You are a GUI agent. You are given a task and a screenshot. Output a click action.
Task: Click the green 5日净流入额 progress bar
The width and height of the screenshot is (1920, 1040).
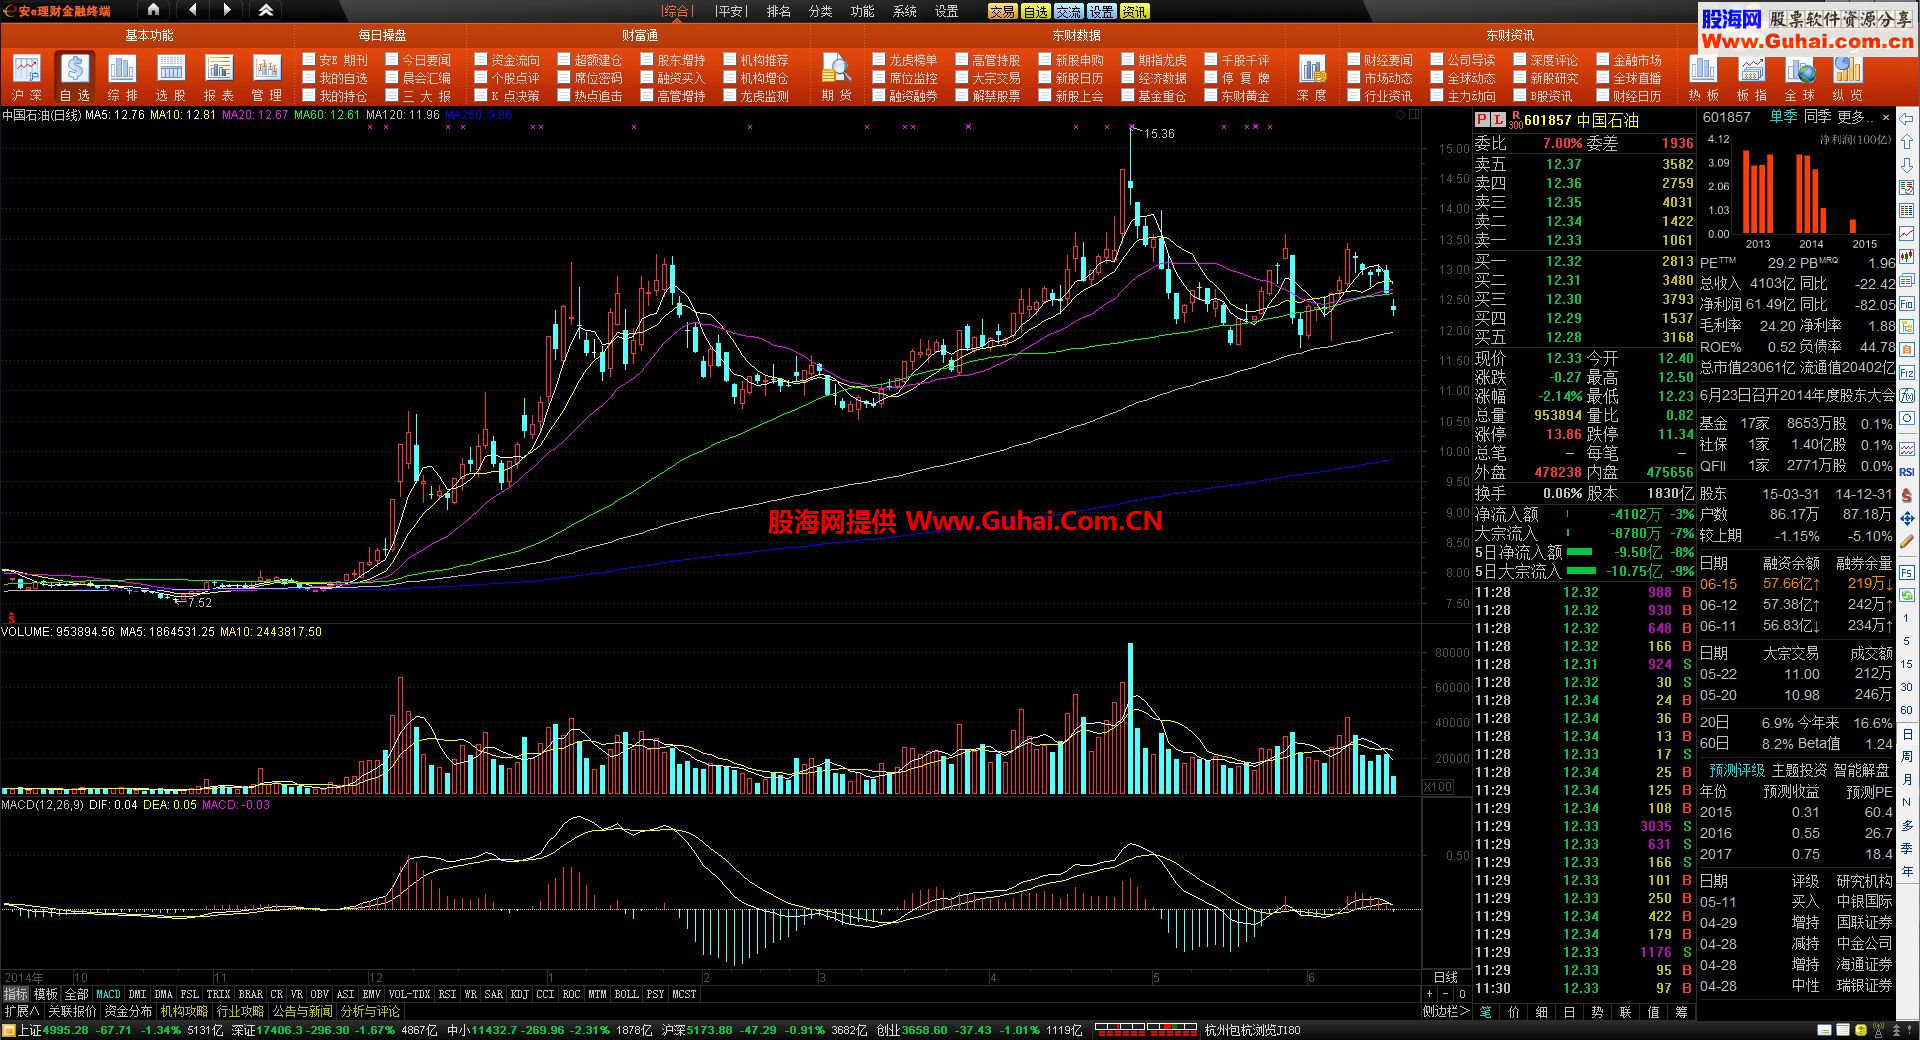pos(1580,552)
